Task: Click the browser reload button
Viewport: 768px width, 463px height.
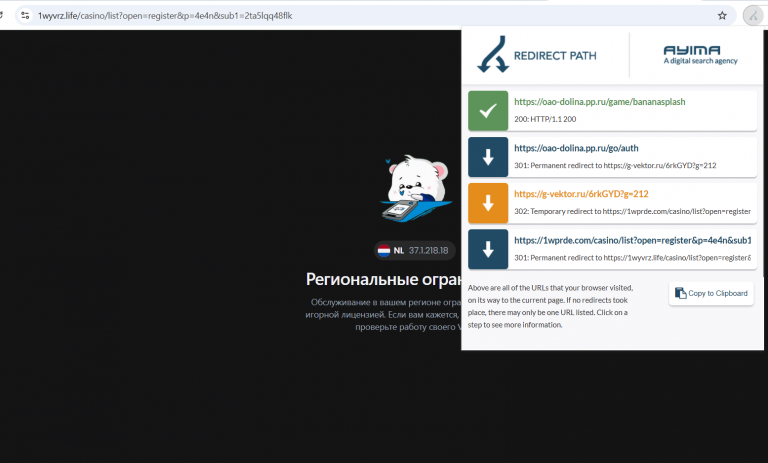Action: tap(1, 16)
